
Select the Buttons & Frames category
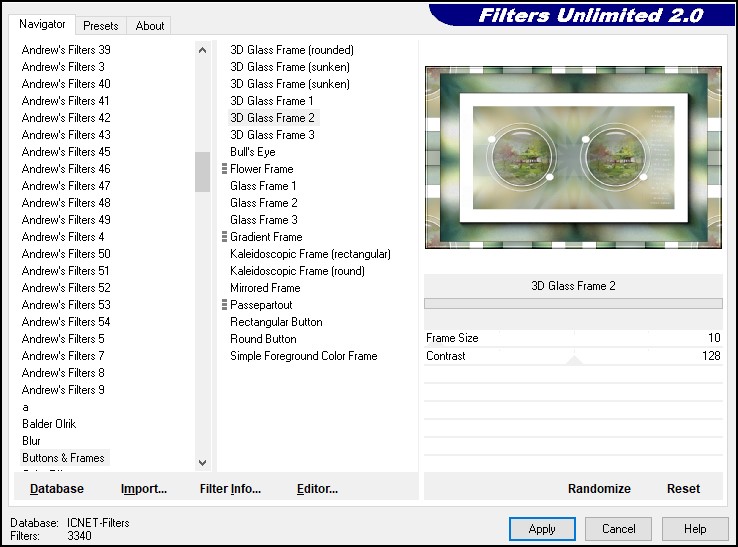pyautogui.click(x=64, y=458)
